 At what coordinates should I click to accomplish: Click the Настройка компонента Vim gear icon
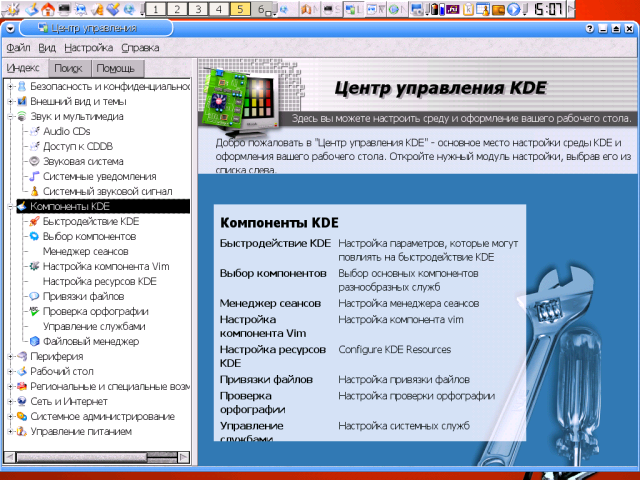tap(35, 266)
